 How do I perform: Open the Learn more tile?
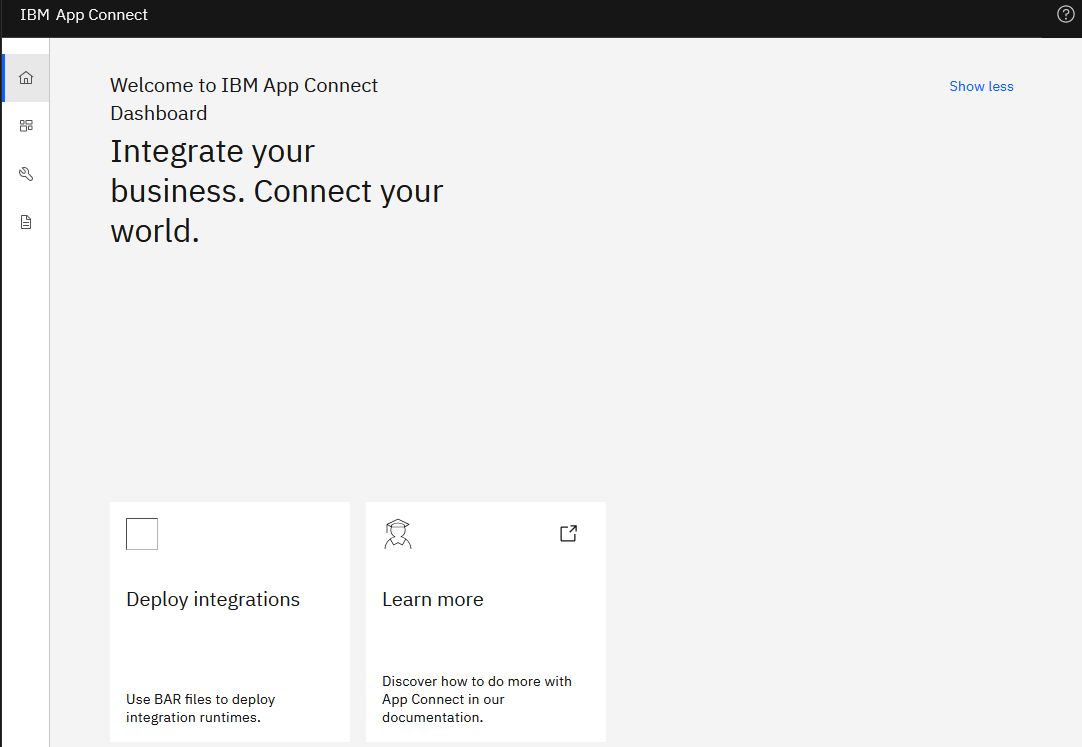click(x=486, y=640)
